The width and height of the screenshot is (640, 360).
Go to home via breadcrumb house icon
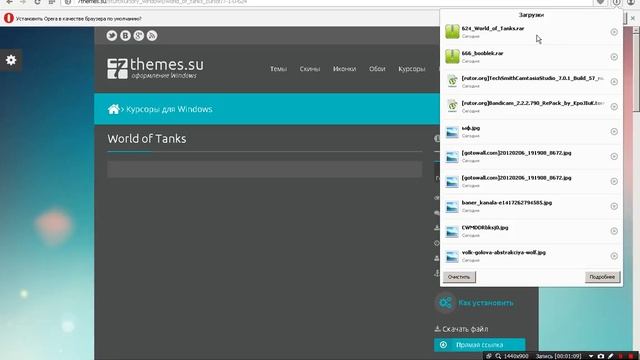pos(113,109)
